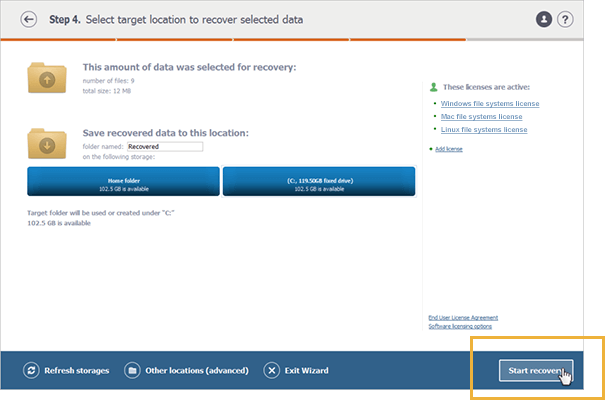The height and width of the screenshot is (400, 605).
Task: Click 'Step 4.' header title text
Action: pos(65,20)
